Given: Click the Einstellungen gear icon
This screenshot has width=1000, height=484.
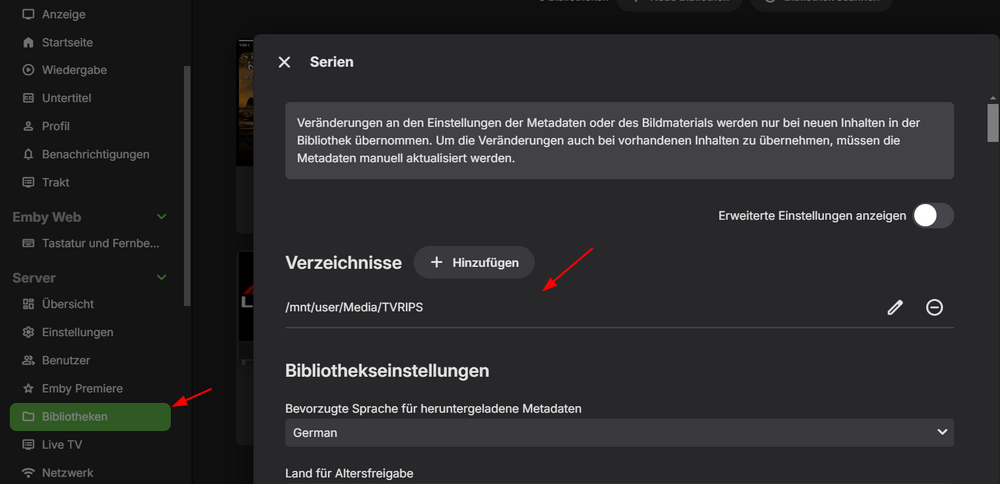Looking at the screenshot, I should pyautogui.click(x=28, y=332).
